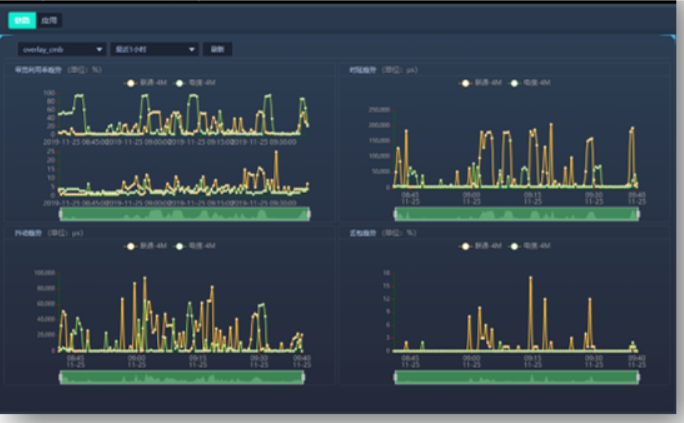Switch to the 链路 tab
684x423 pixels.
(x=22, y=19)
